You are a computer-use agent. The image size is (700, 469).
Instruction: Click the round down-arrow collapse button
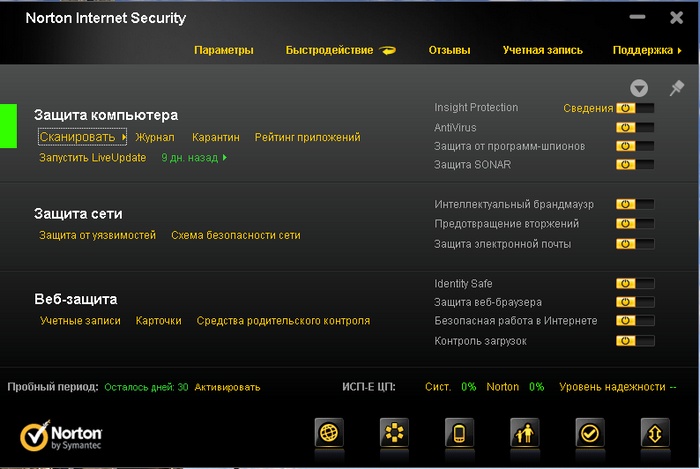639,89
